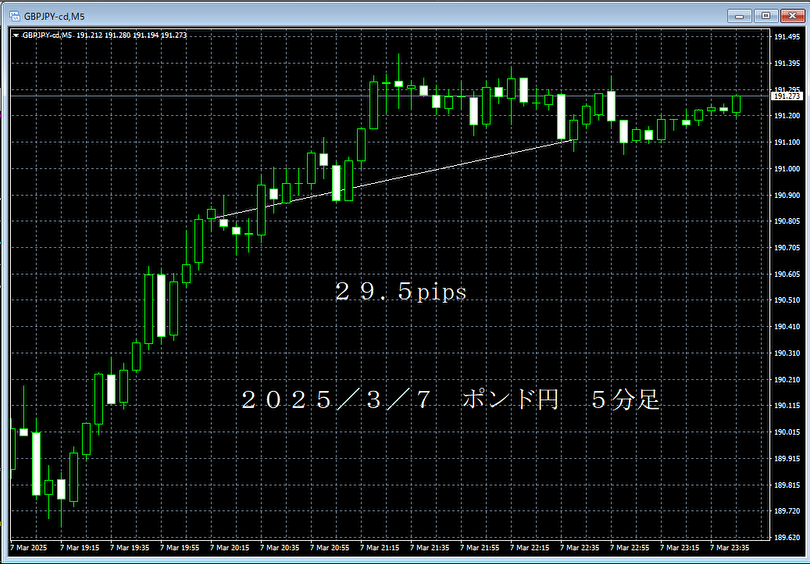Click the 7 Mar 20:15 time label
The height and width of the screenshot is (564, 810).
(x=230, y=548)
